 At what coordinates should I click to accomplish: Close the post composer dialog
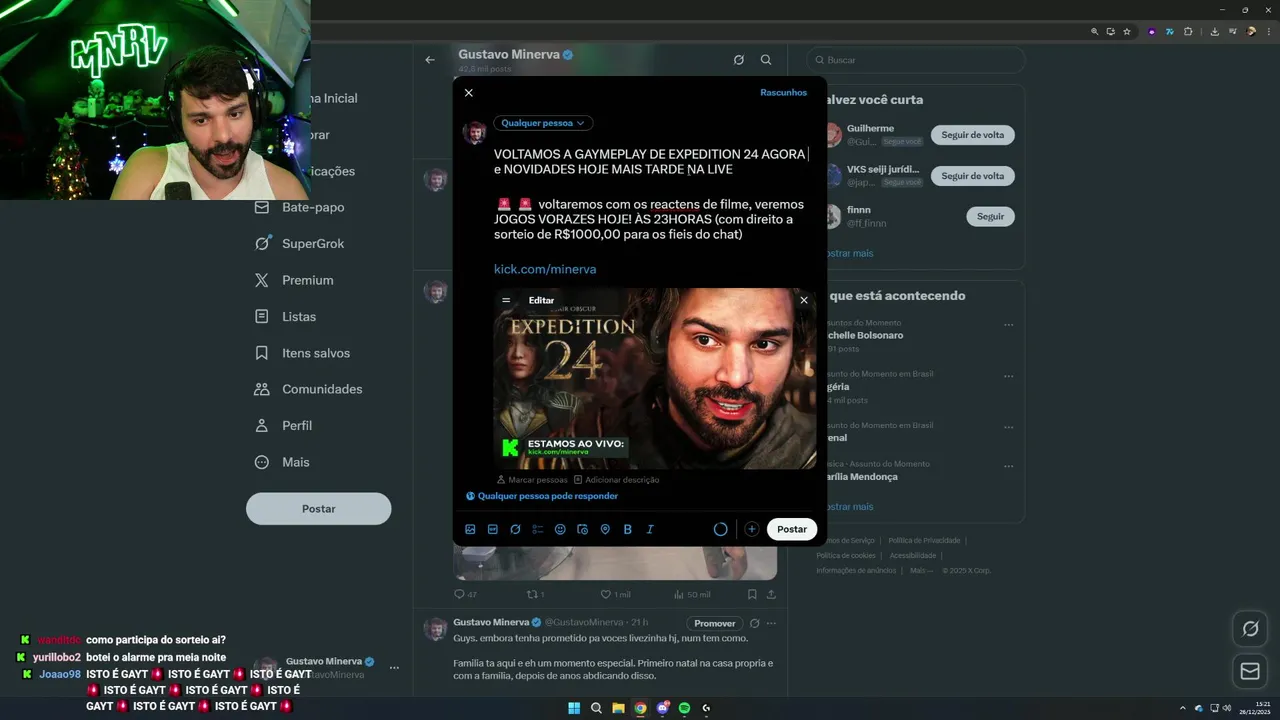click(468, 93)
